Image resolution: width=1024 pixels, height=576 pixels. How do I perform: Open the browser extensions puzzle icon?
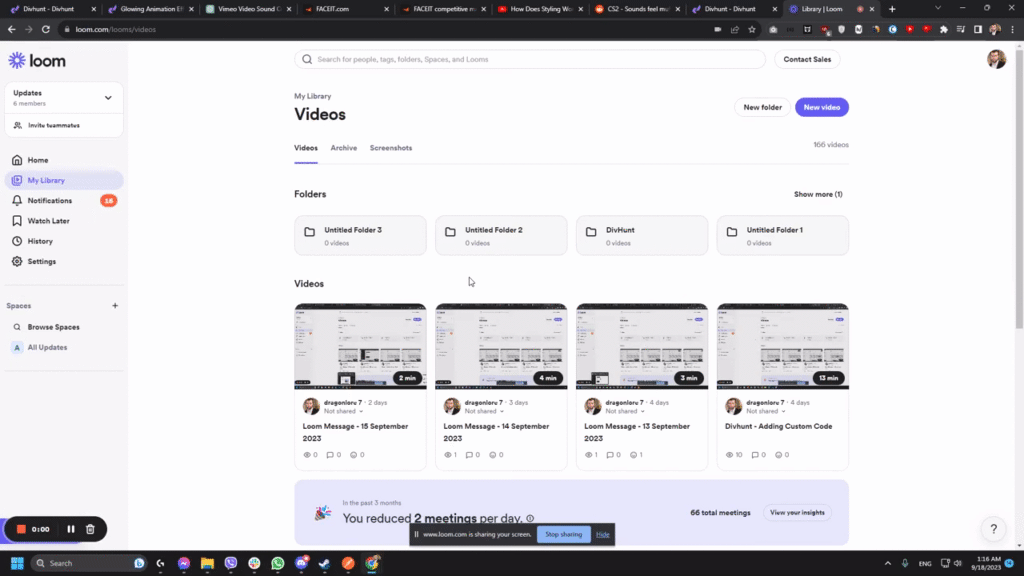click(x=944, y=29)
